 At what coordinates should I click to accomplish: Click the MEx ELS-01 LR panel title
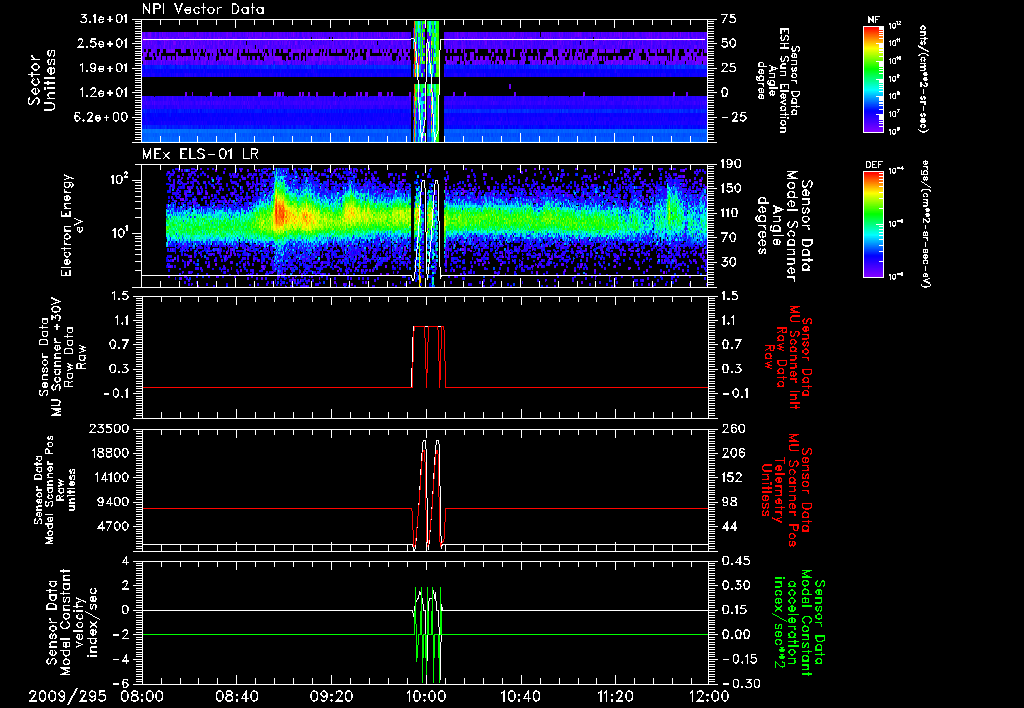200,154
